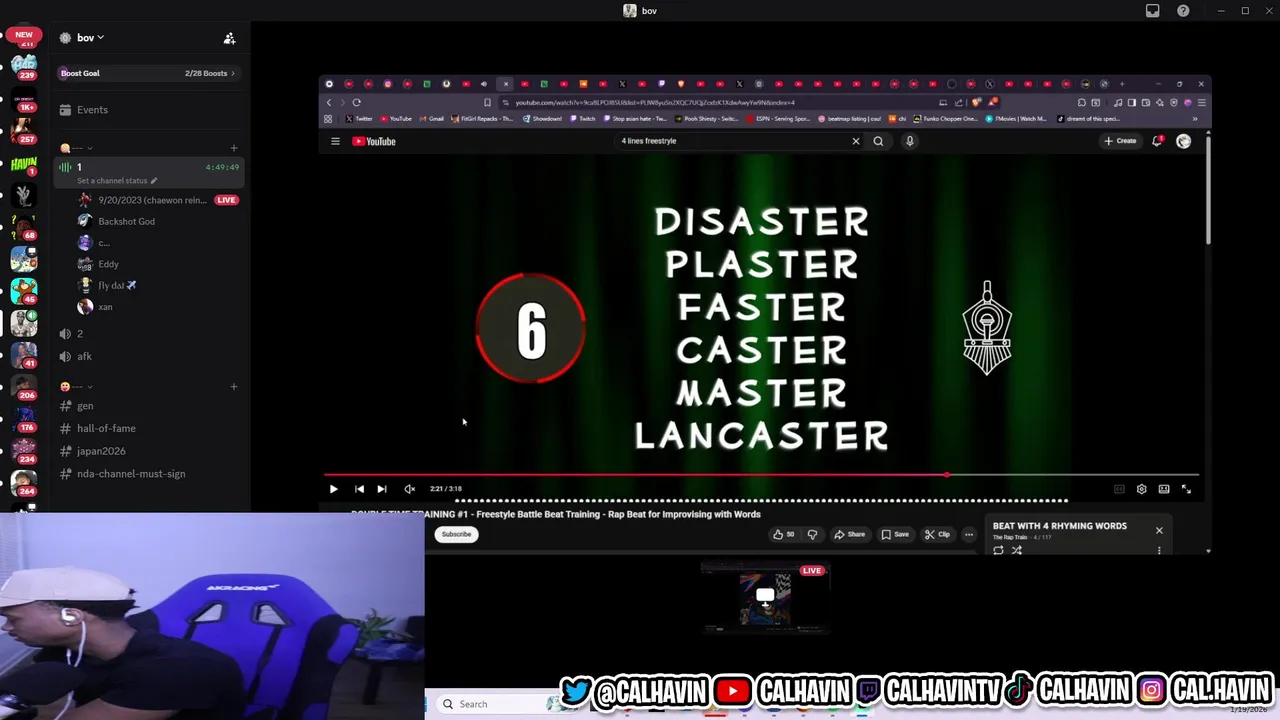Switch to theater mode in player
The image size is (1280, 720).
1164,489
